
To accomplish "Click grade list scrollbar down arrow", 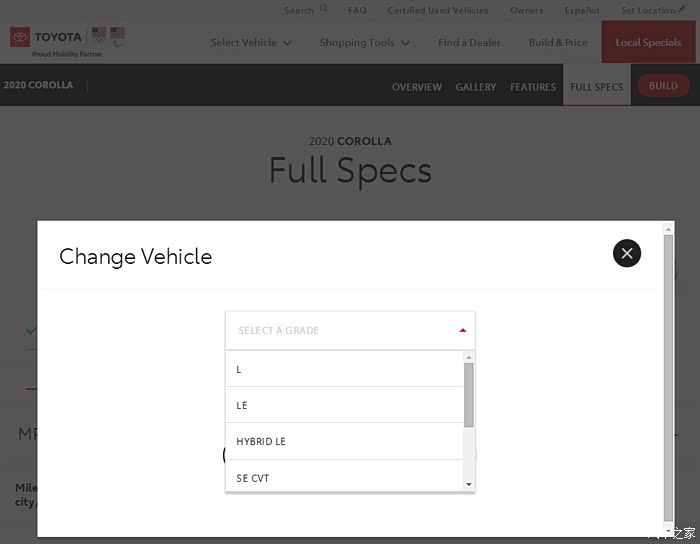I will point(469,484).
